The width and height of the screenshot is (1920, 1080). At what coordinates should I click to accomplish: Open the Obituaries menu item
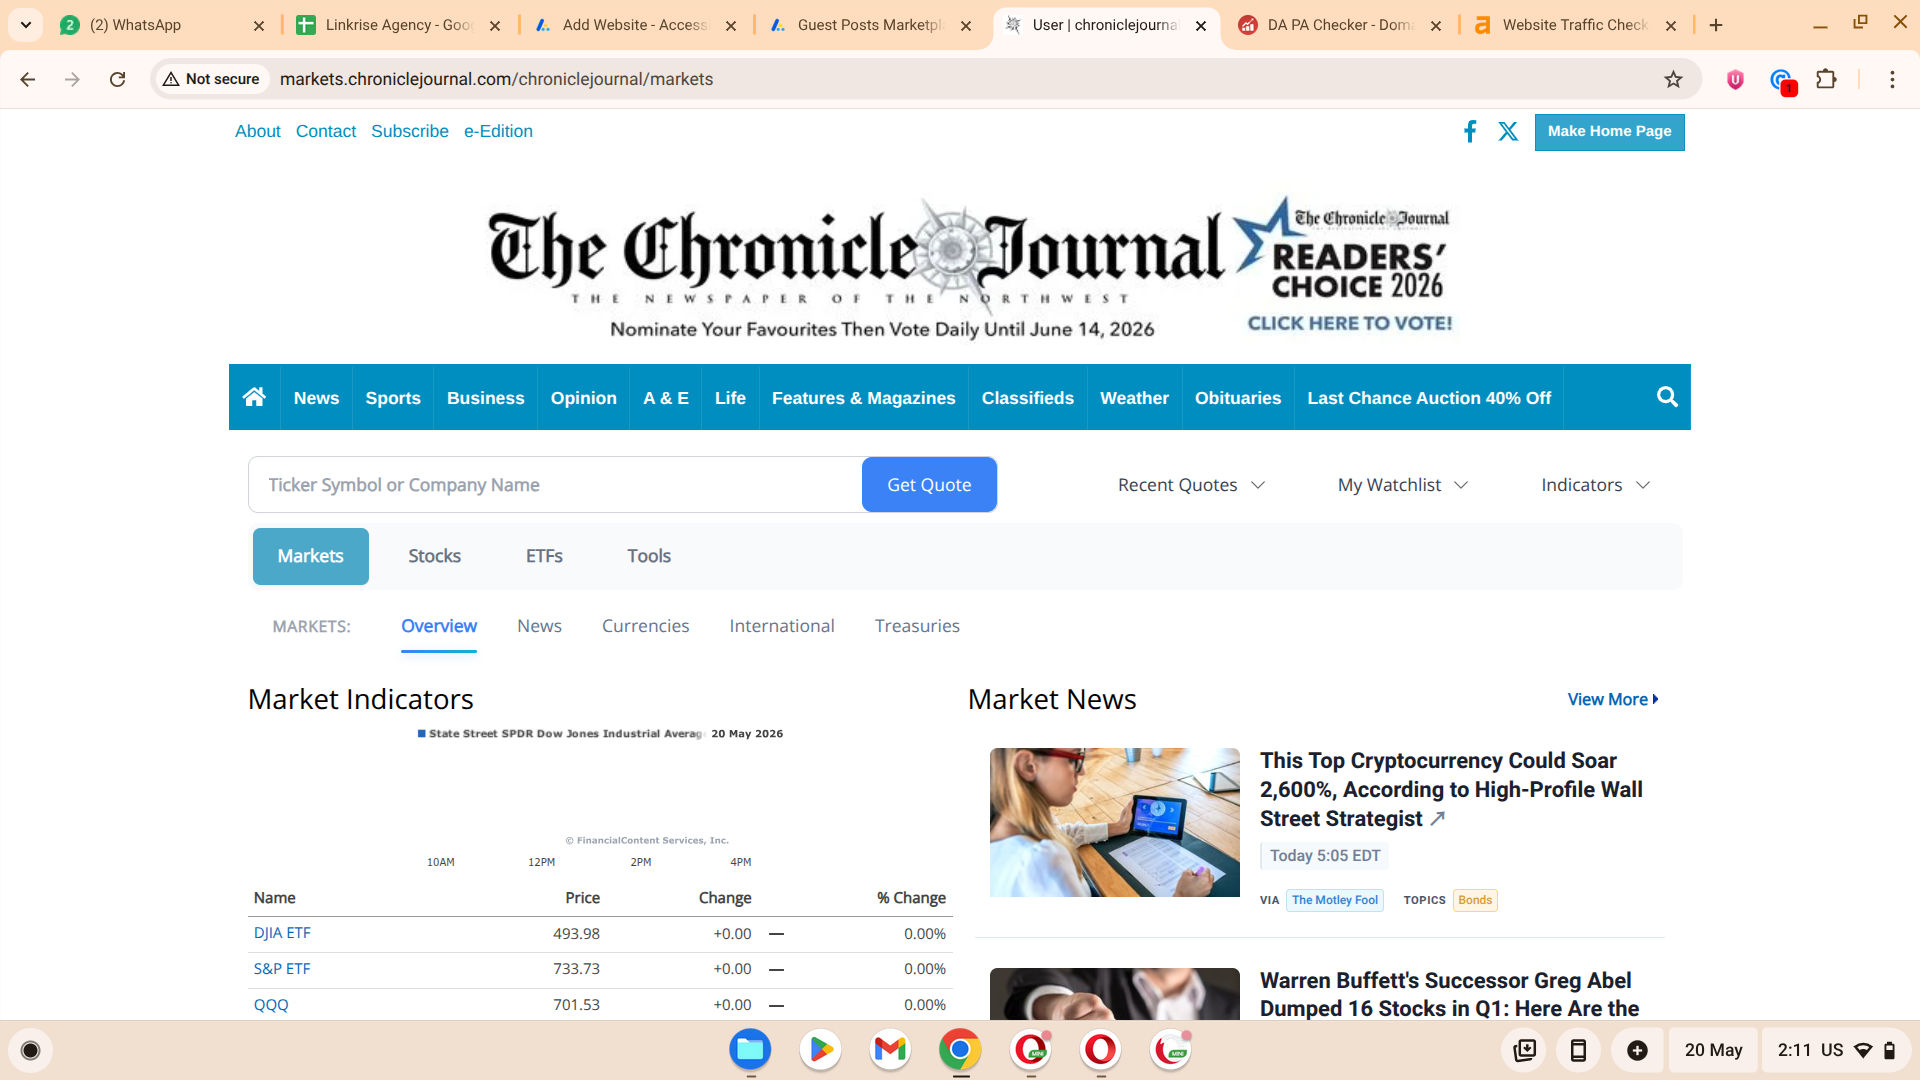(x=1238, y=398)
